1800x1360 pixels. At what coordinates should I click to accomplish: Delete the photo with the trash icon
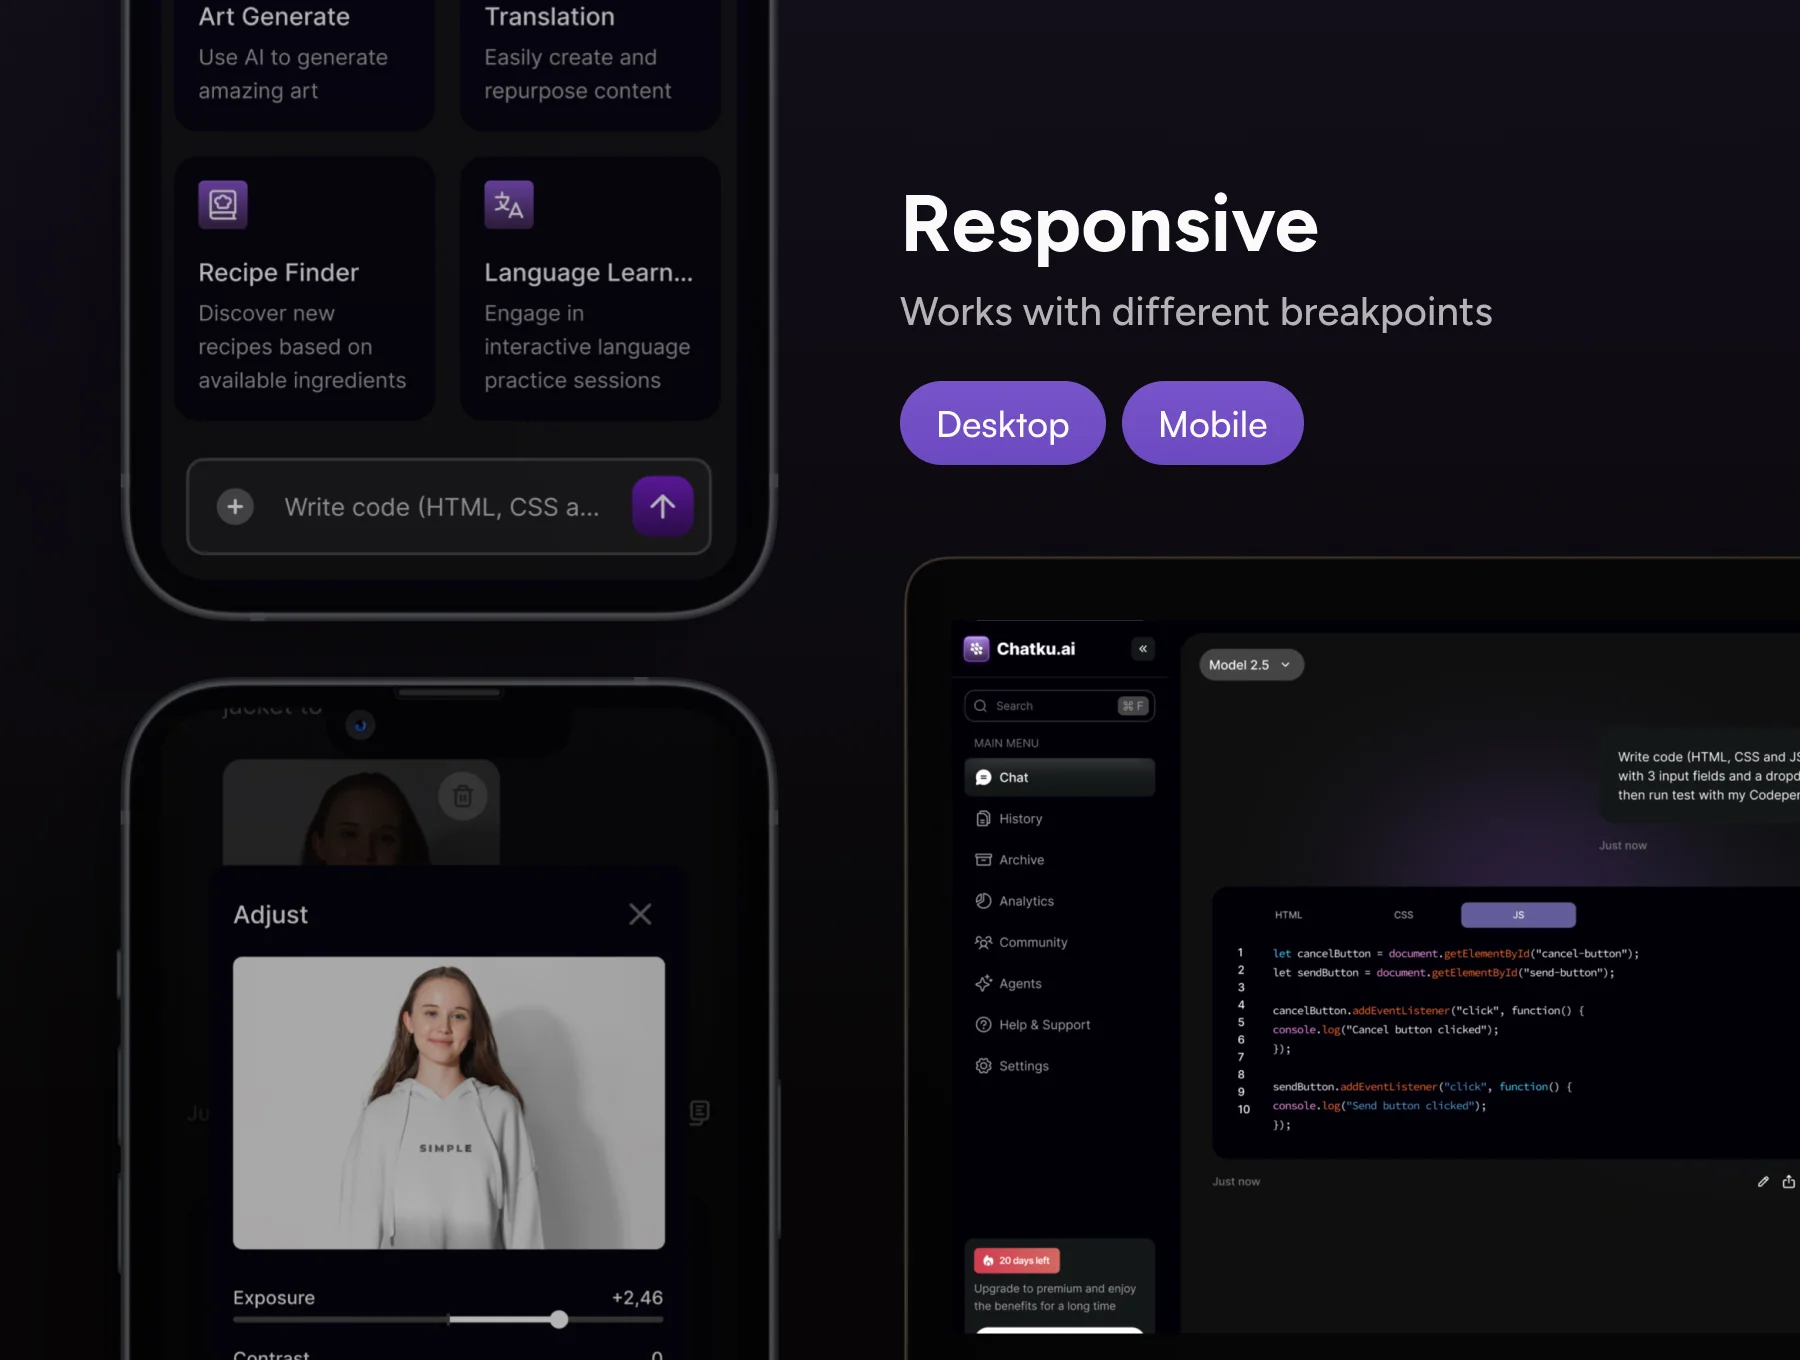(x=463, y=796)
